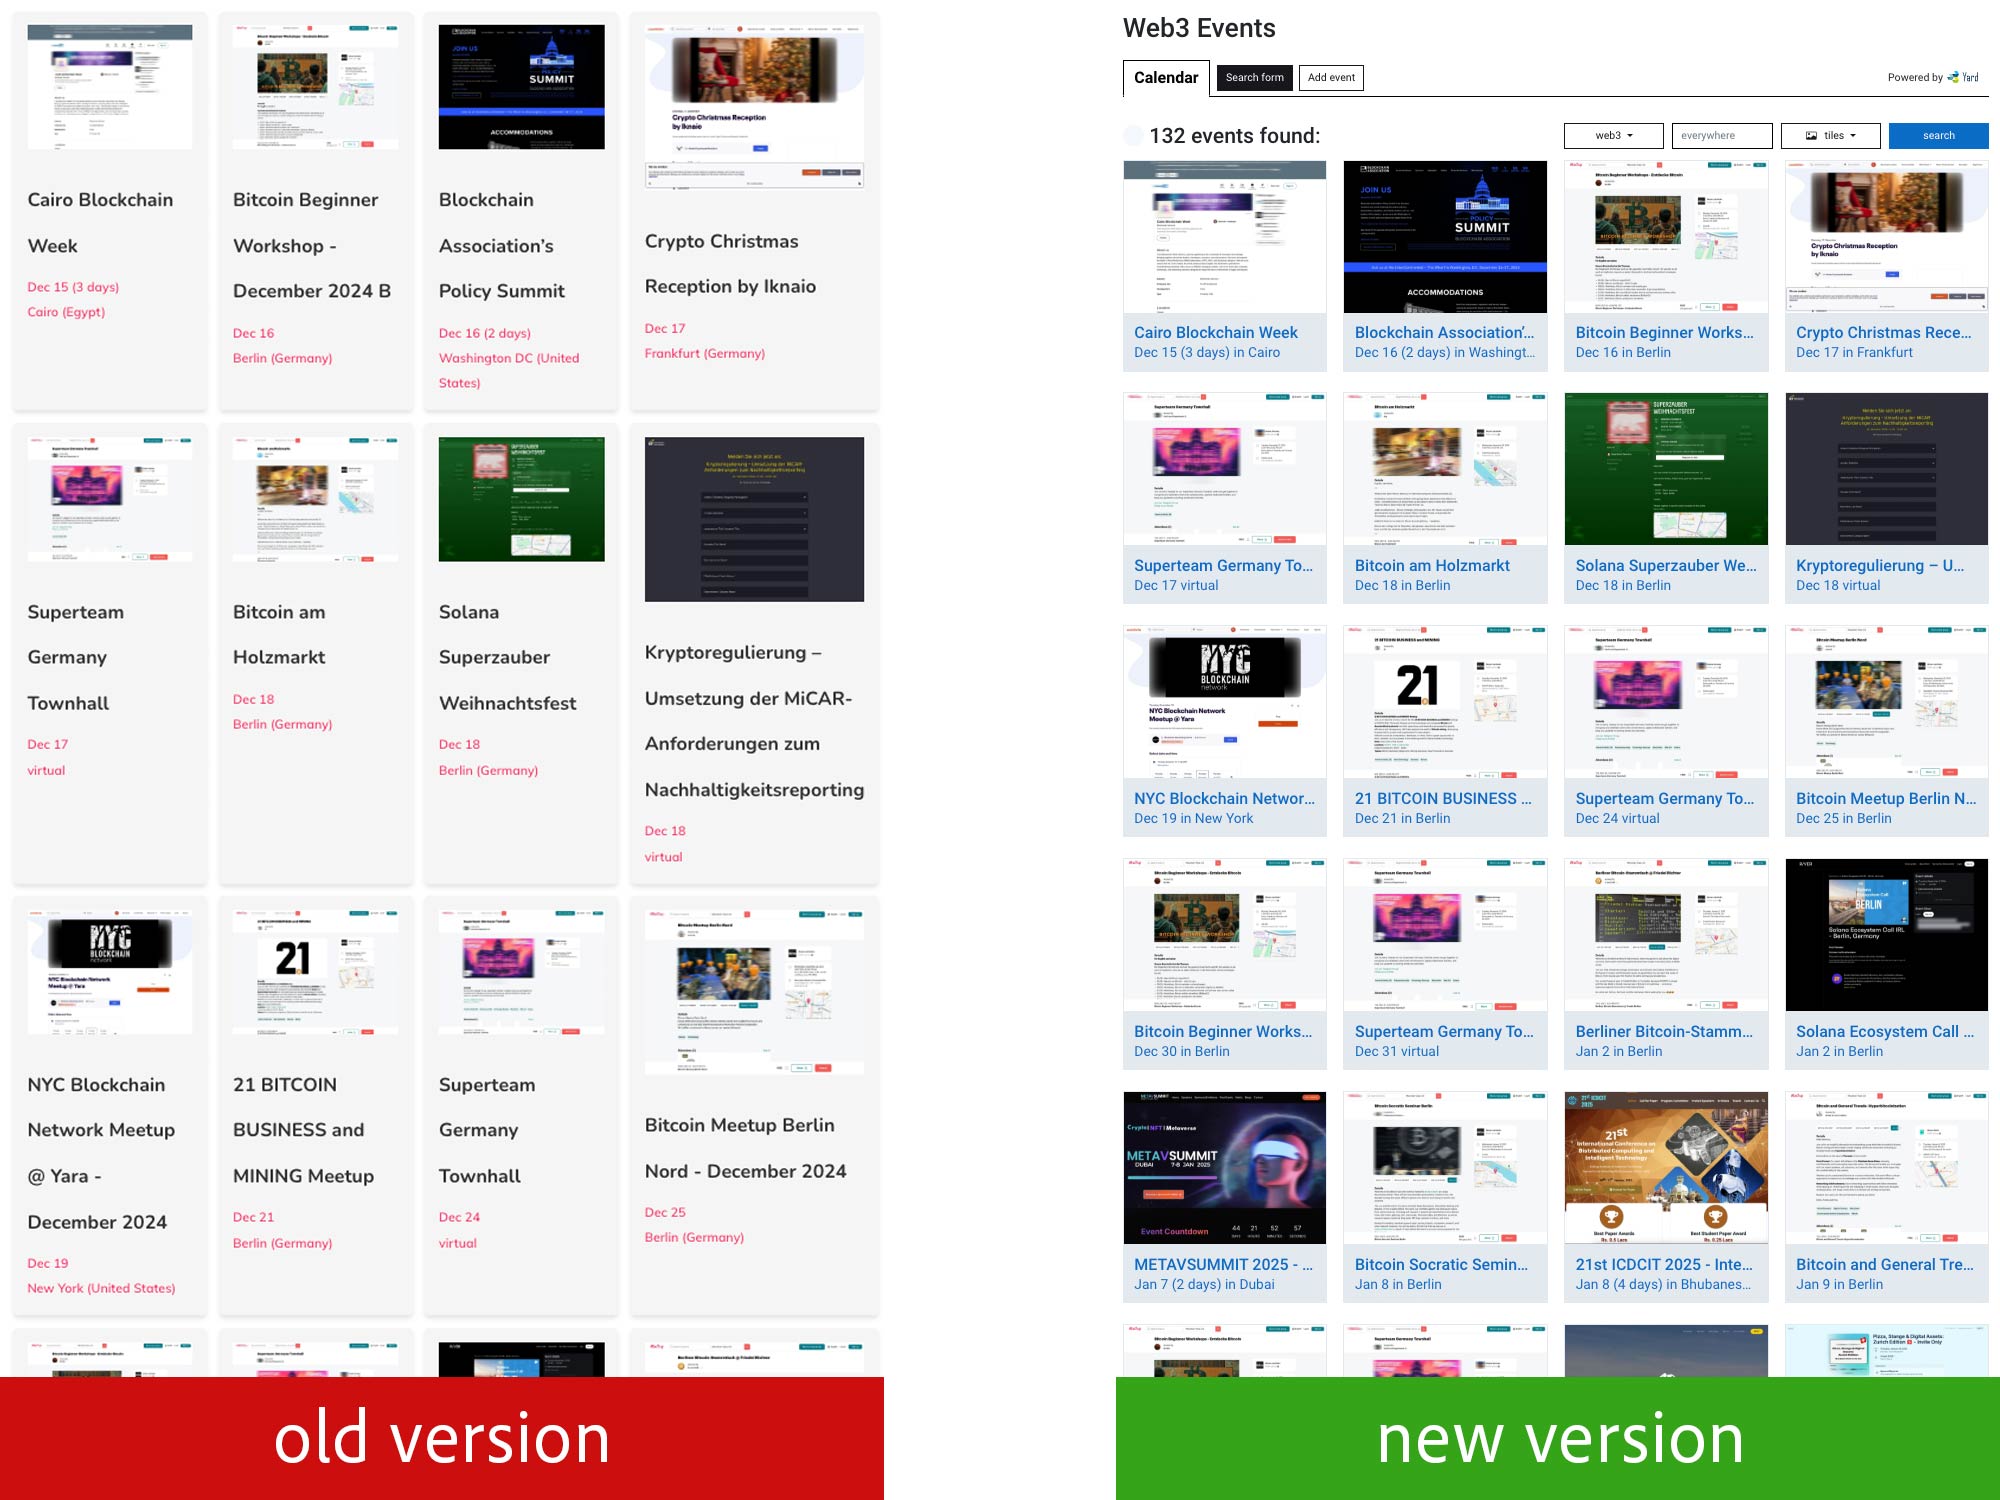Open Bitcoin Socratic Semin... Jan 8 link
The width and height of the screenshot is (2000, 1500).
click(x=1441, y=1264)
